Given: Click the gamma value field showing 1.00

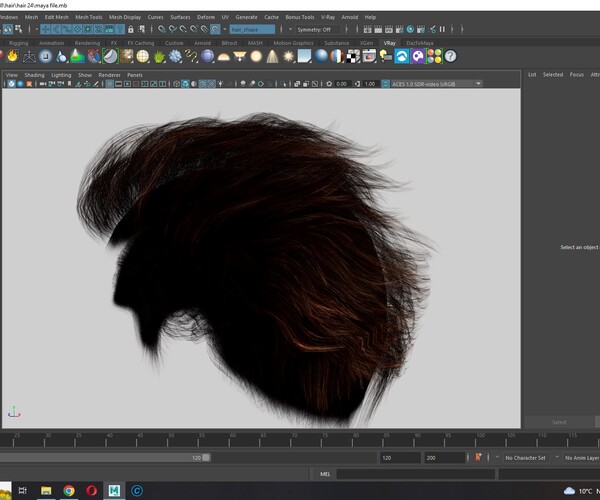Looking at the screenshot, I should [370, 84].
